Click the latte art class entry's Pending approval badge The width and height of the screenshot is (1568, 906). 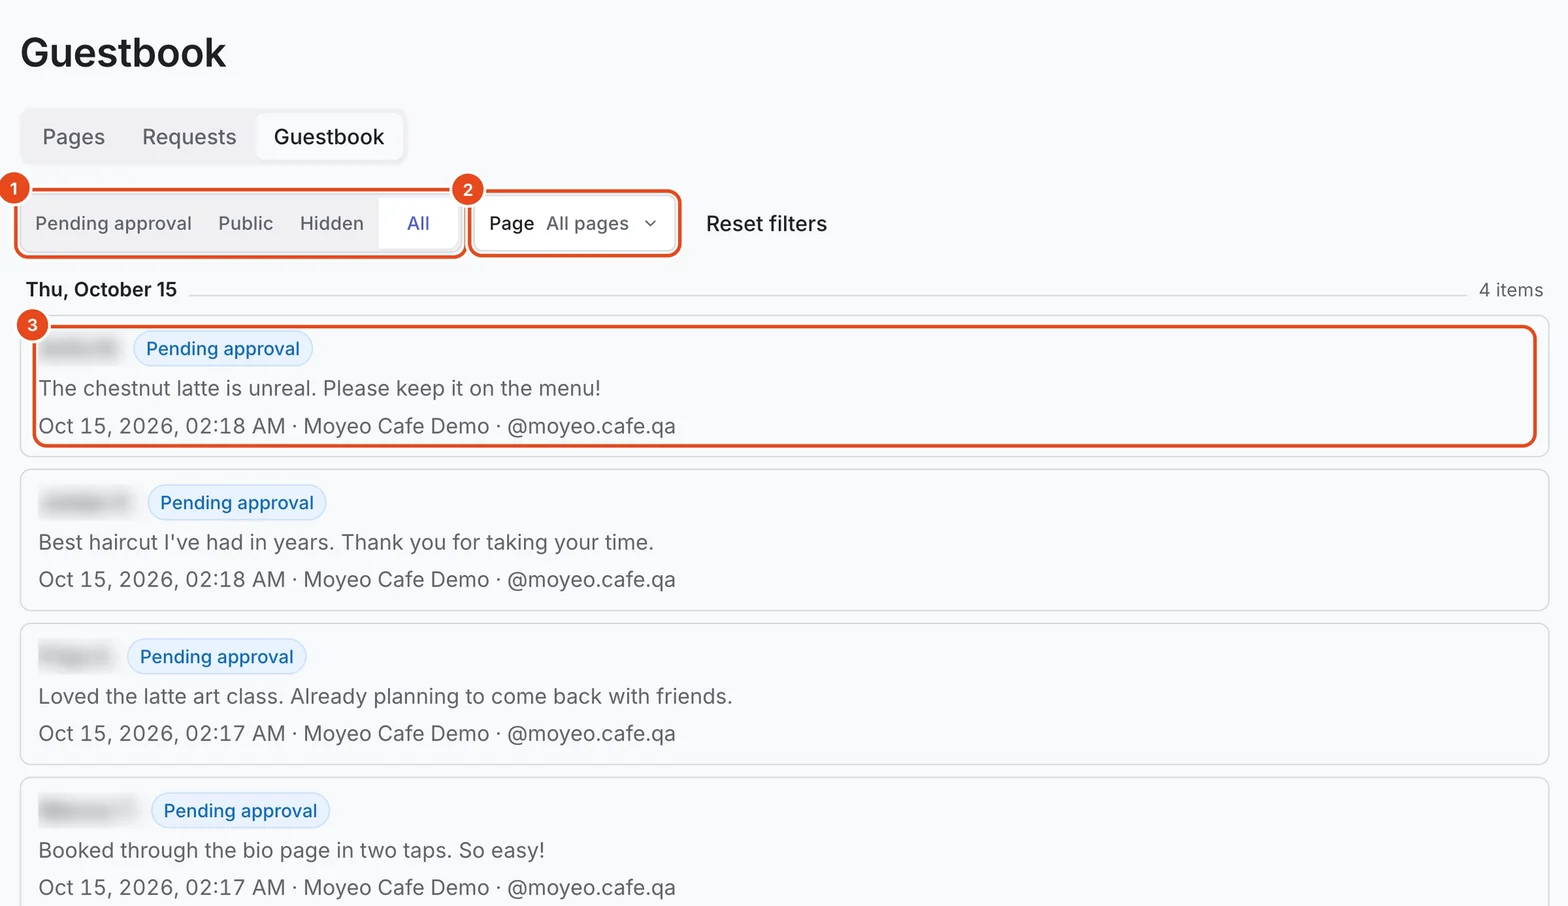(217, 657)
